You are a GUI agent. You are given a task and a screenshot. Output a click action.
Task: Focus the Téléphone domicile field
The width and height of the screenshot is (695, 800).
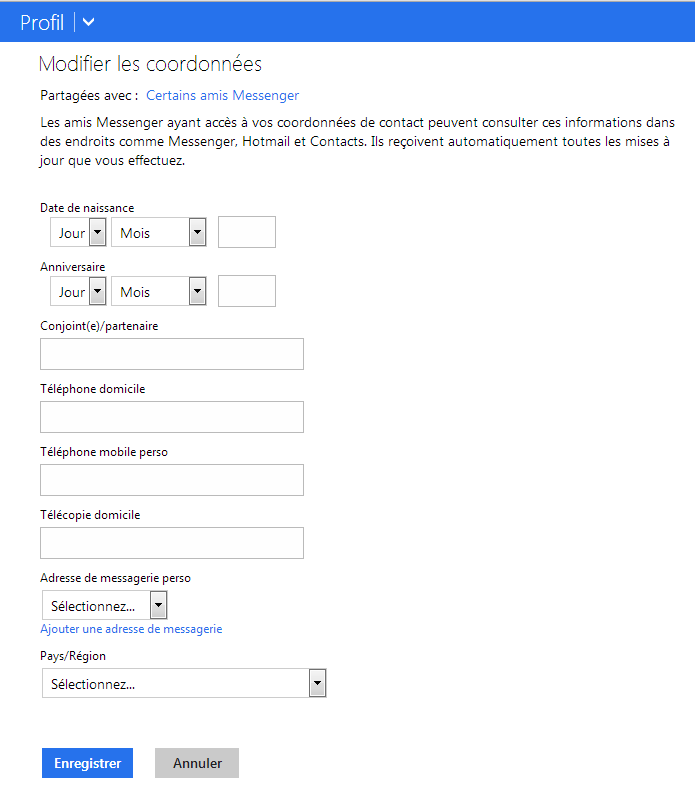click(172, 417)
